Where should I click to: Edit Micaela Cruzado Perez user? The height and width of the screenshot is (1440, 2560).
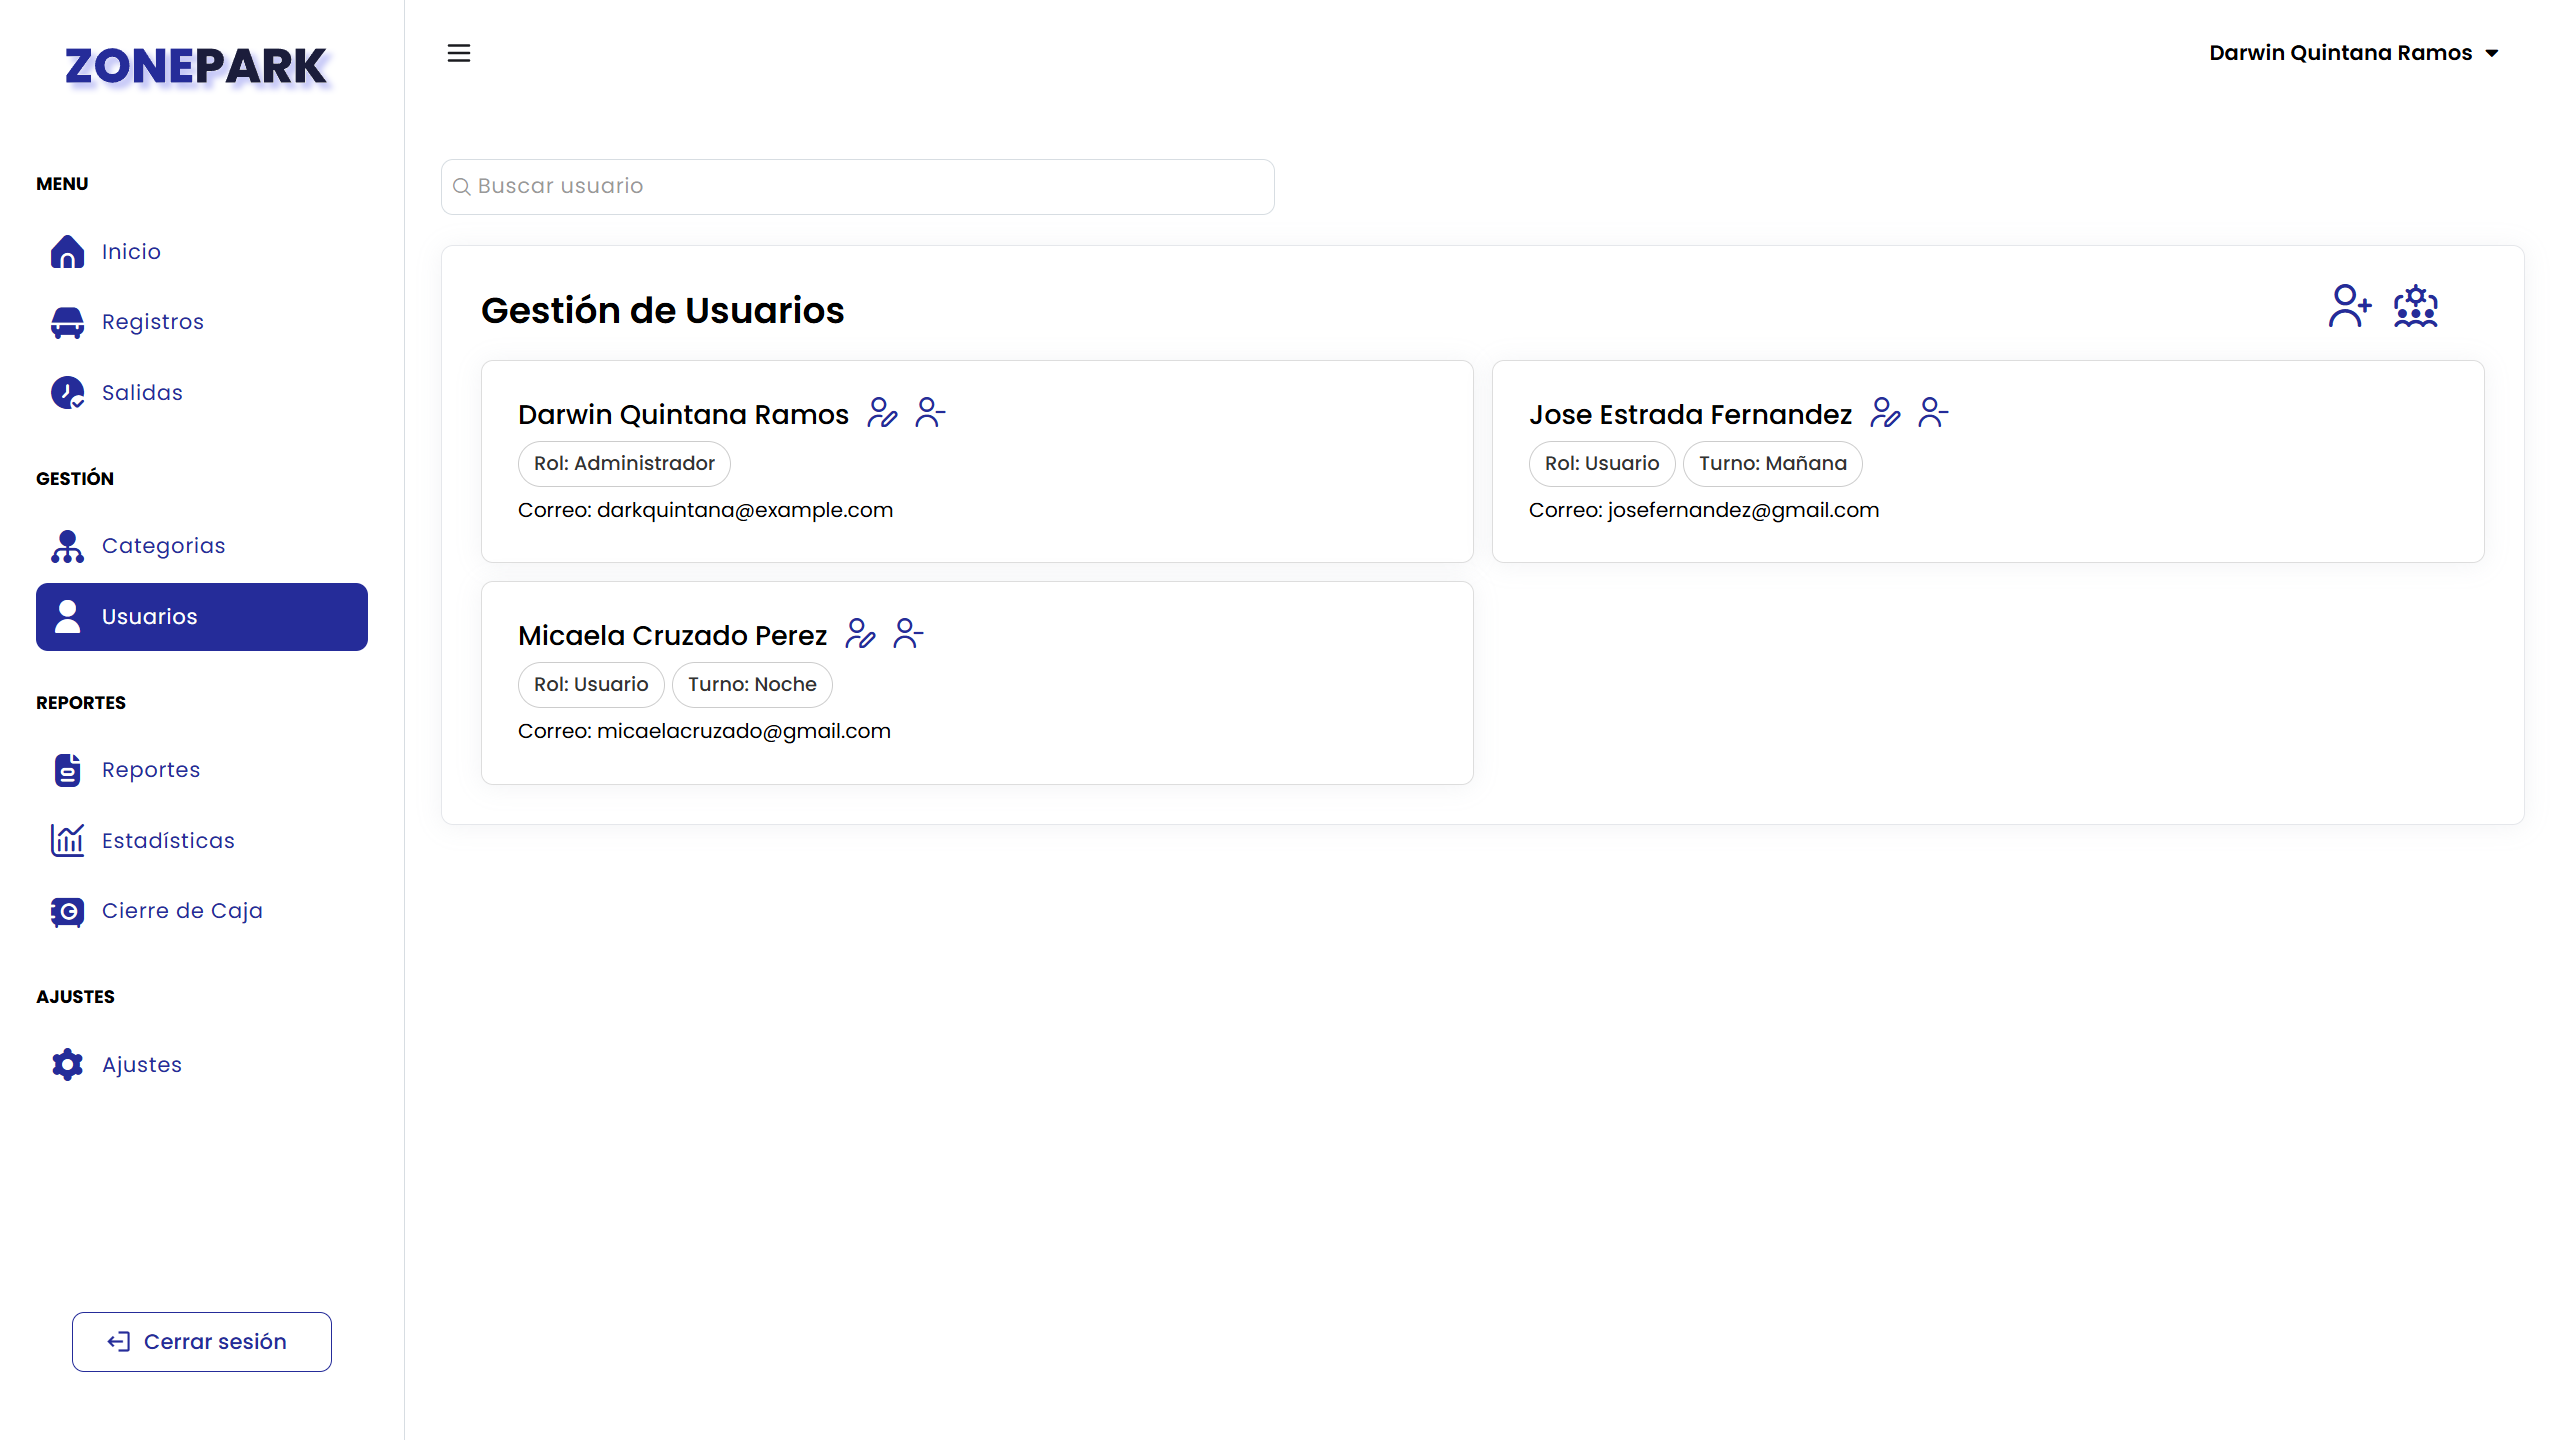[860, 634]
